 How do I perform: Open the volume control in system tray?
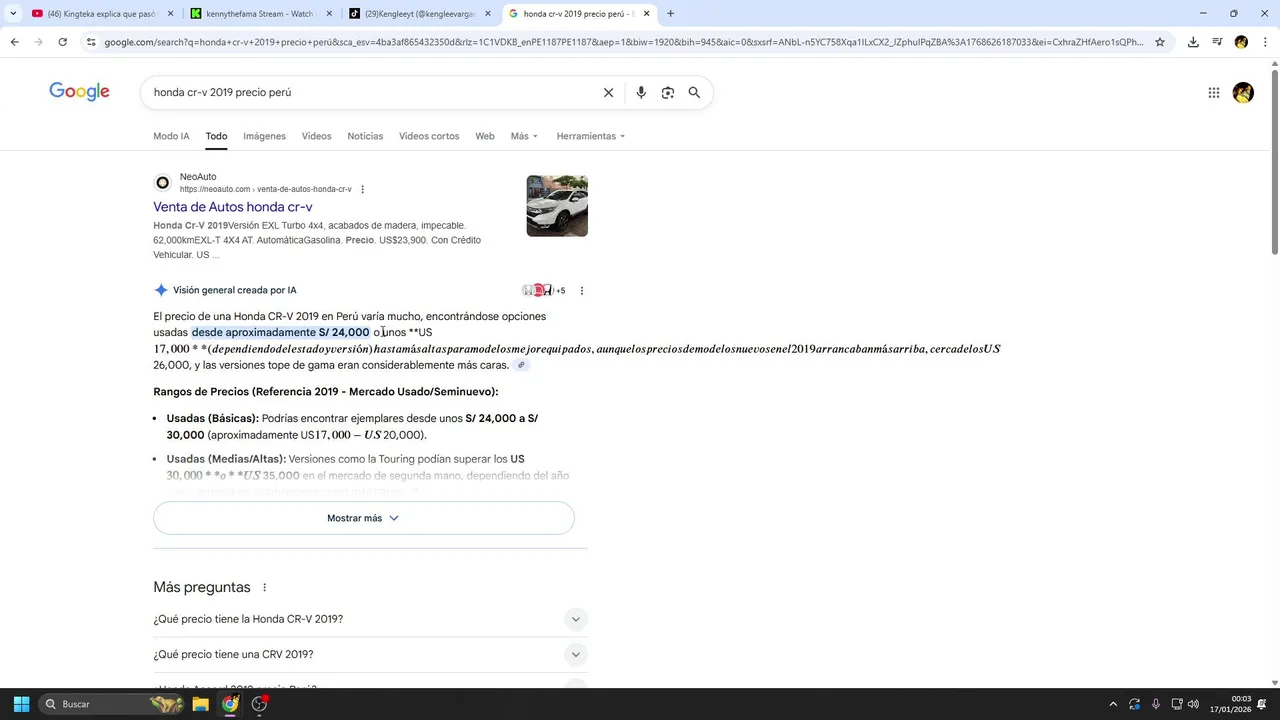(x=1193, y=704)
